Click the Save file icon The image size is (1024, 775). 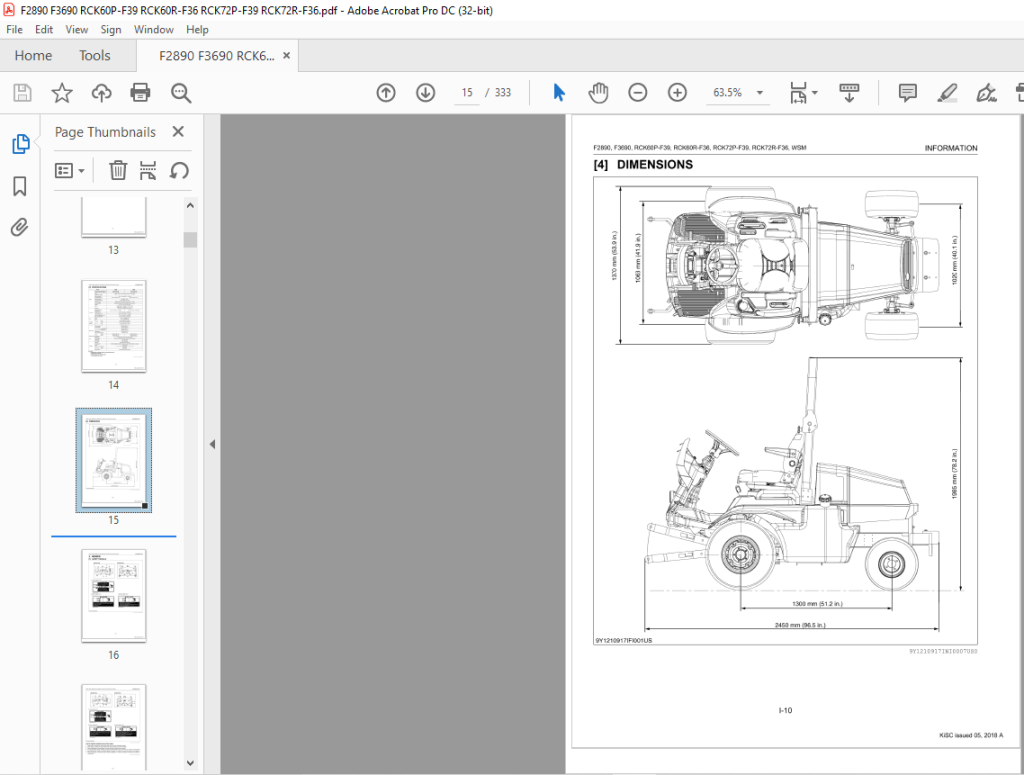pos(22,93)
